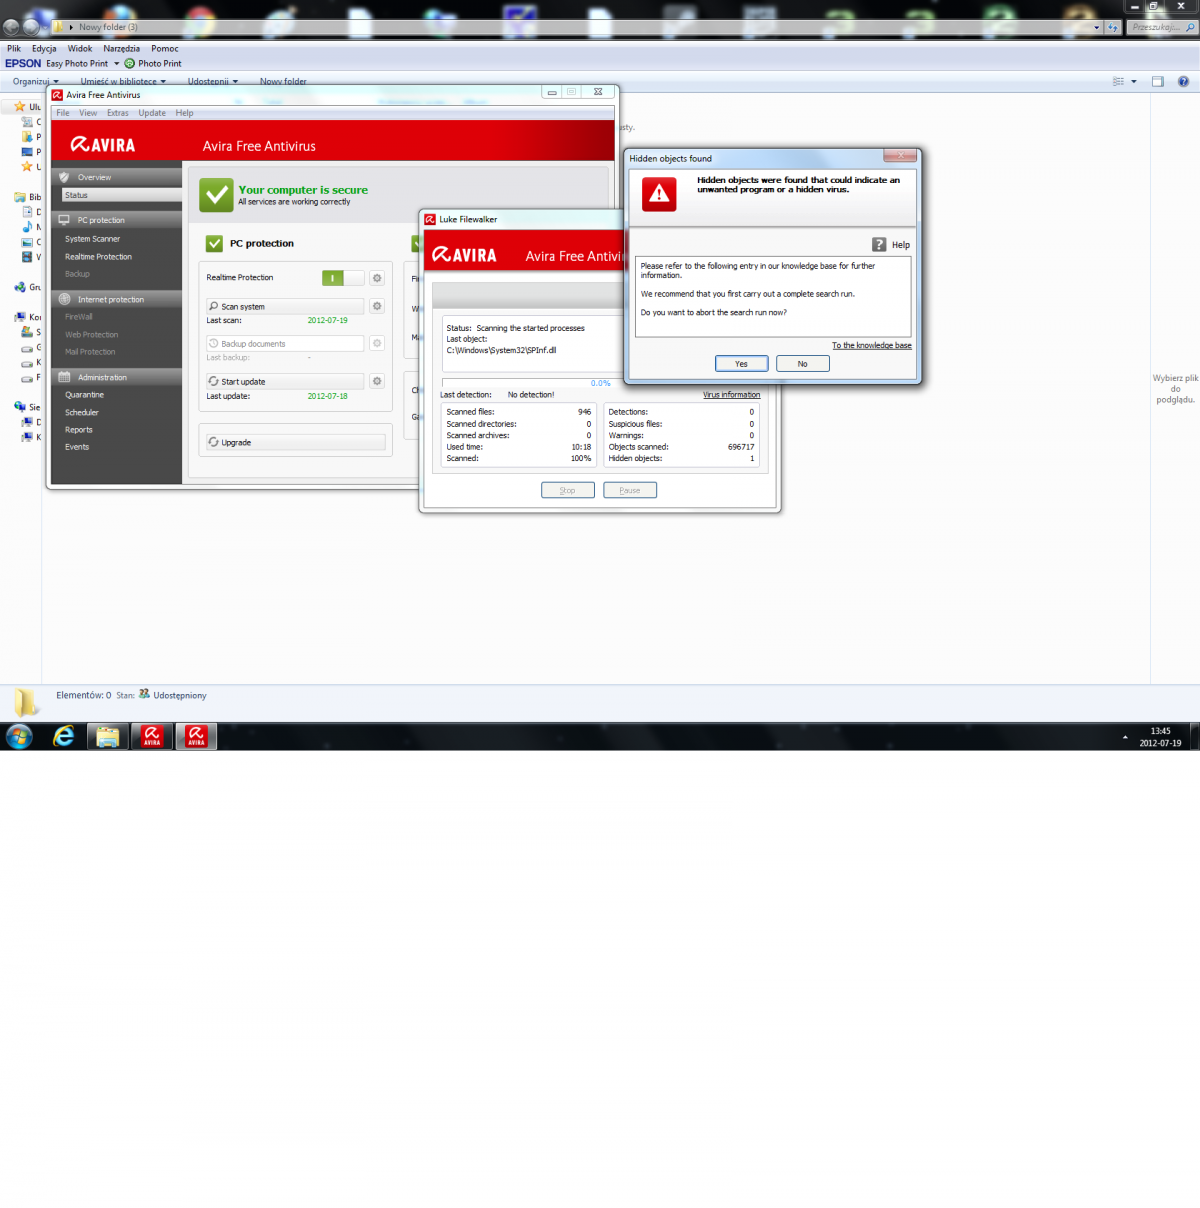Click the Start update button

[285, 381]
